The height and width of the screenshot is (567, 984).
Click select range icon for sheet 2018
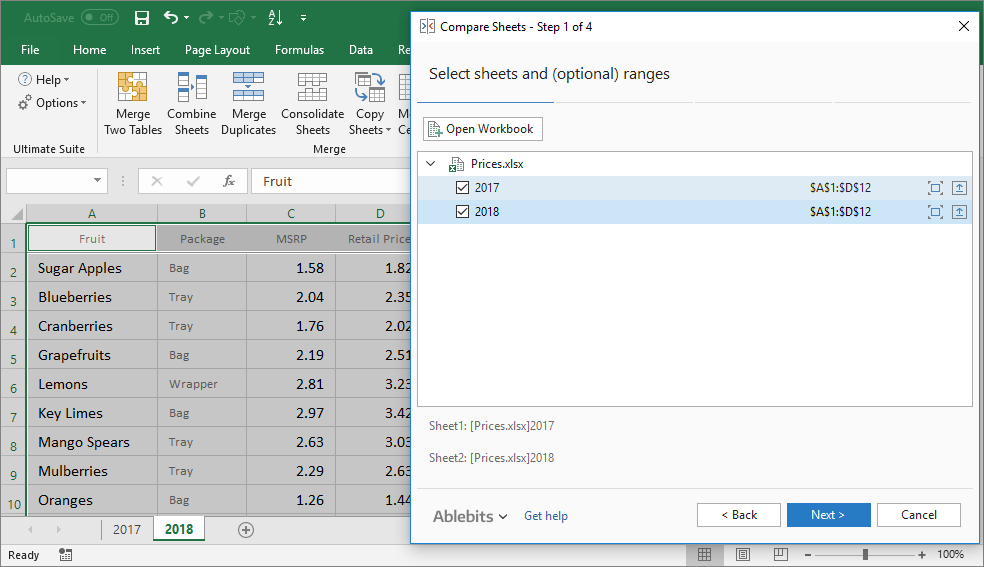click(935, 211)
